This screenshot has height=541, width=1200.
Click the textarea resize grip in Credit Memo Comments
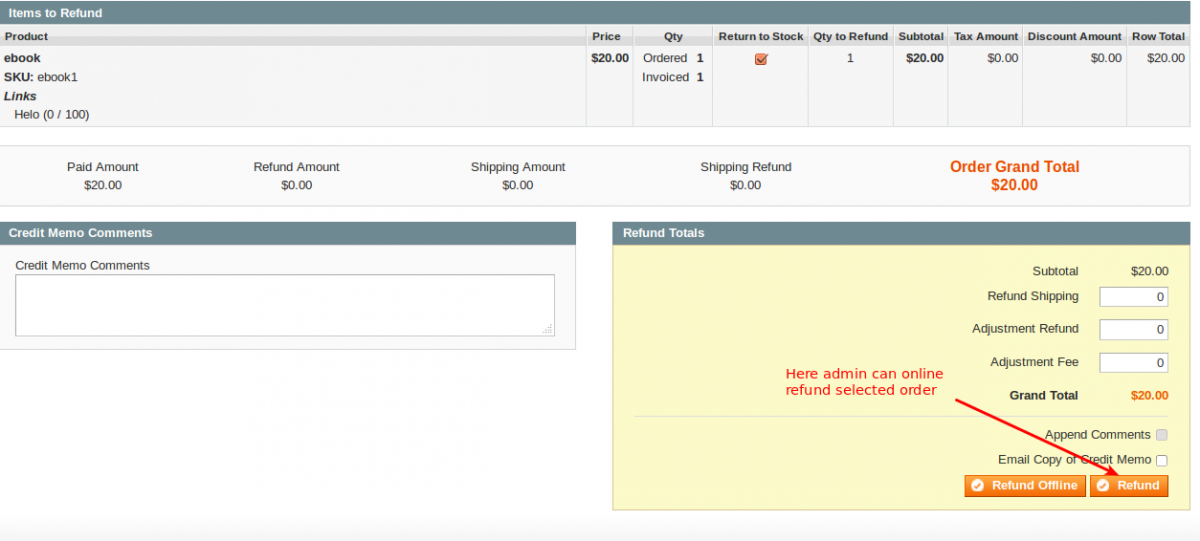coord(547,329)
